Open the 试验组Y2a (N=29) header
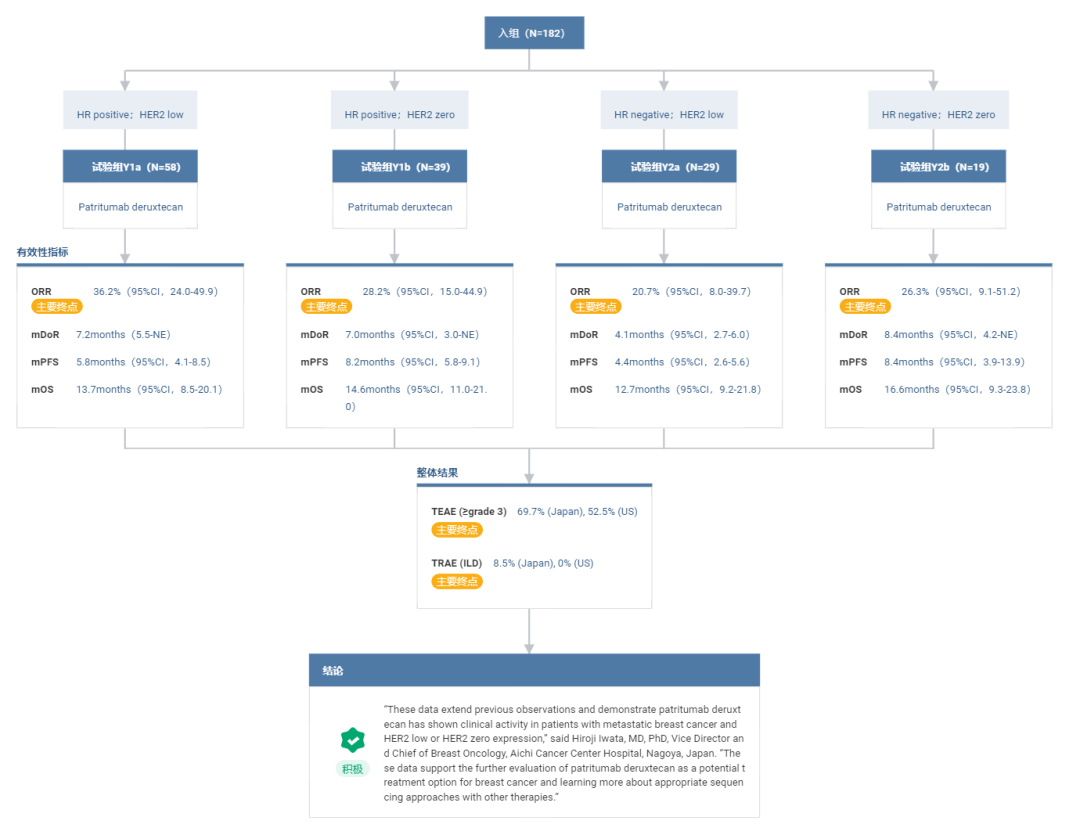This screenshot has height=835, width=1080. [x=668, y=167]
